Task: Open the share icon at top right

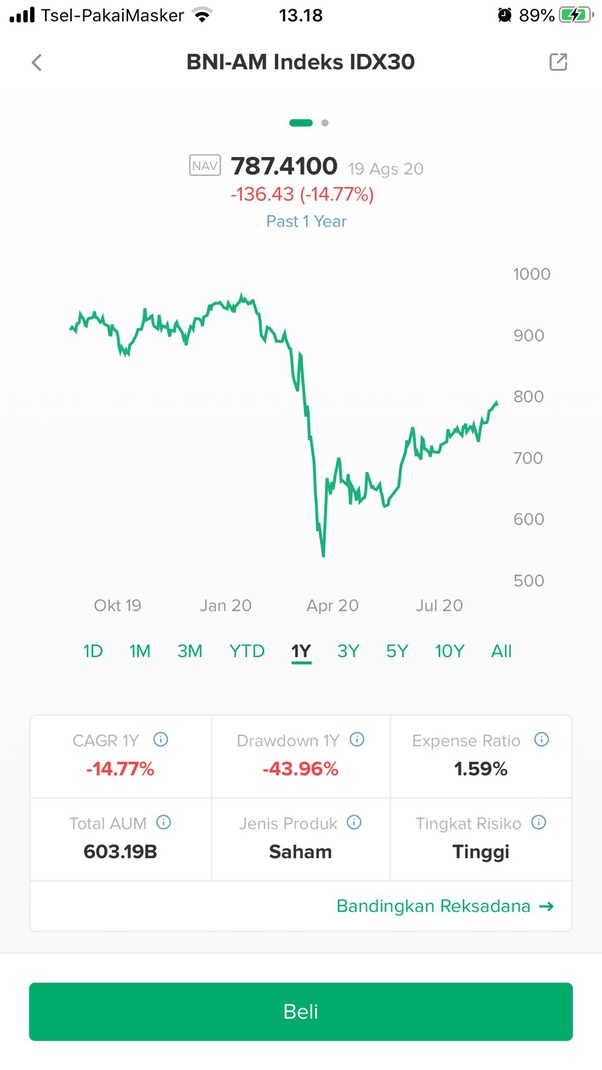Action: tap(558, 62)
